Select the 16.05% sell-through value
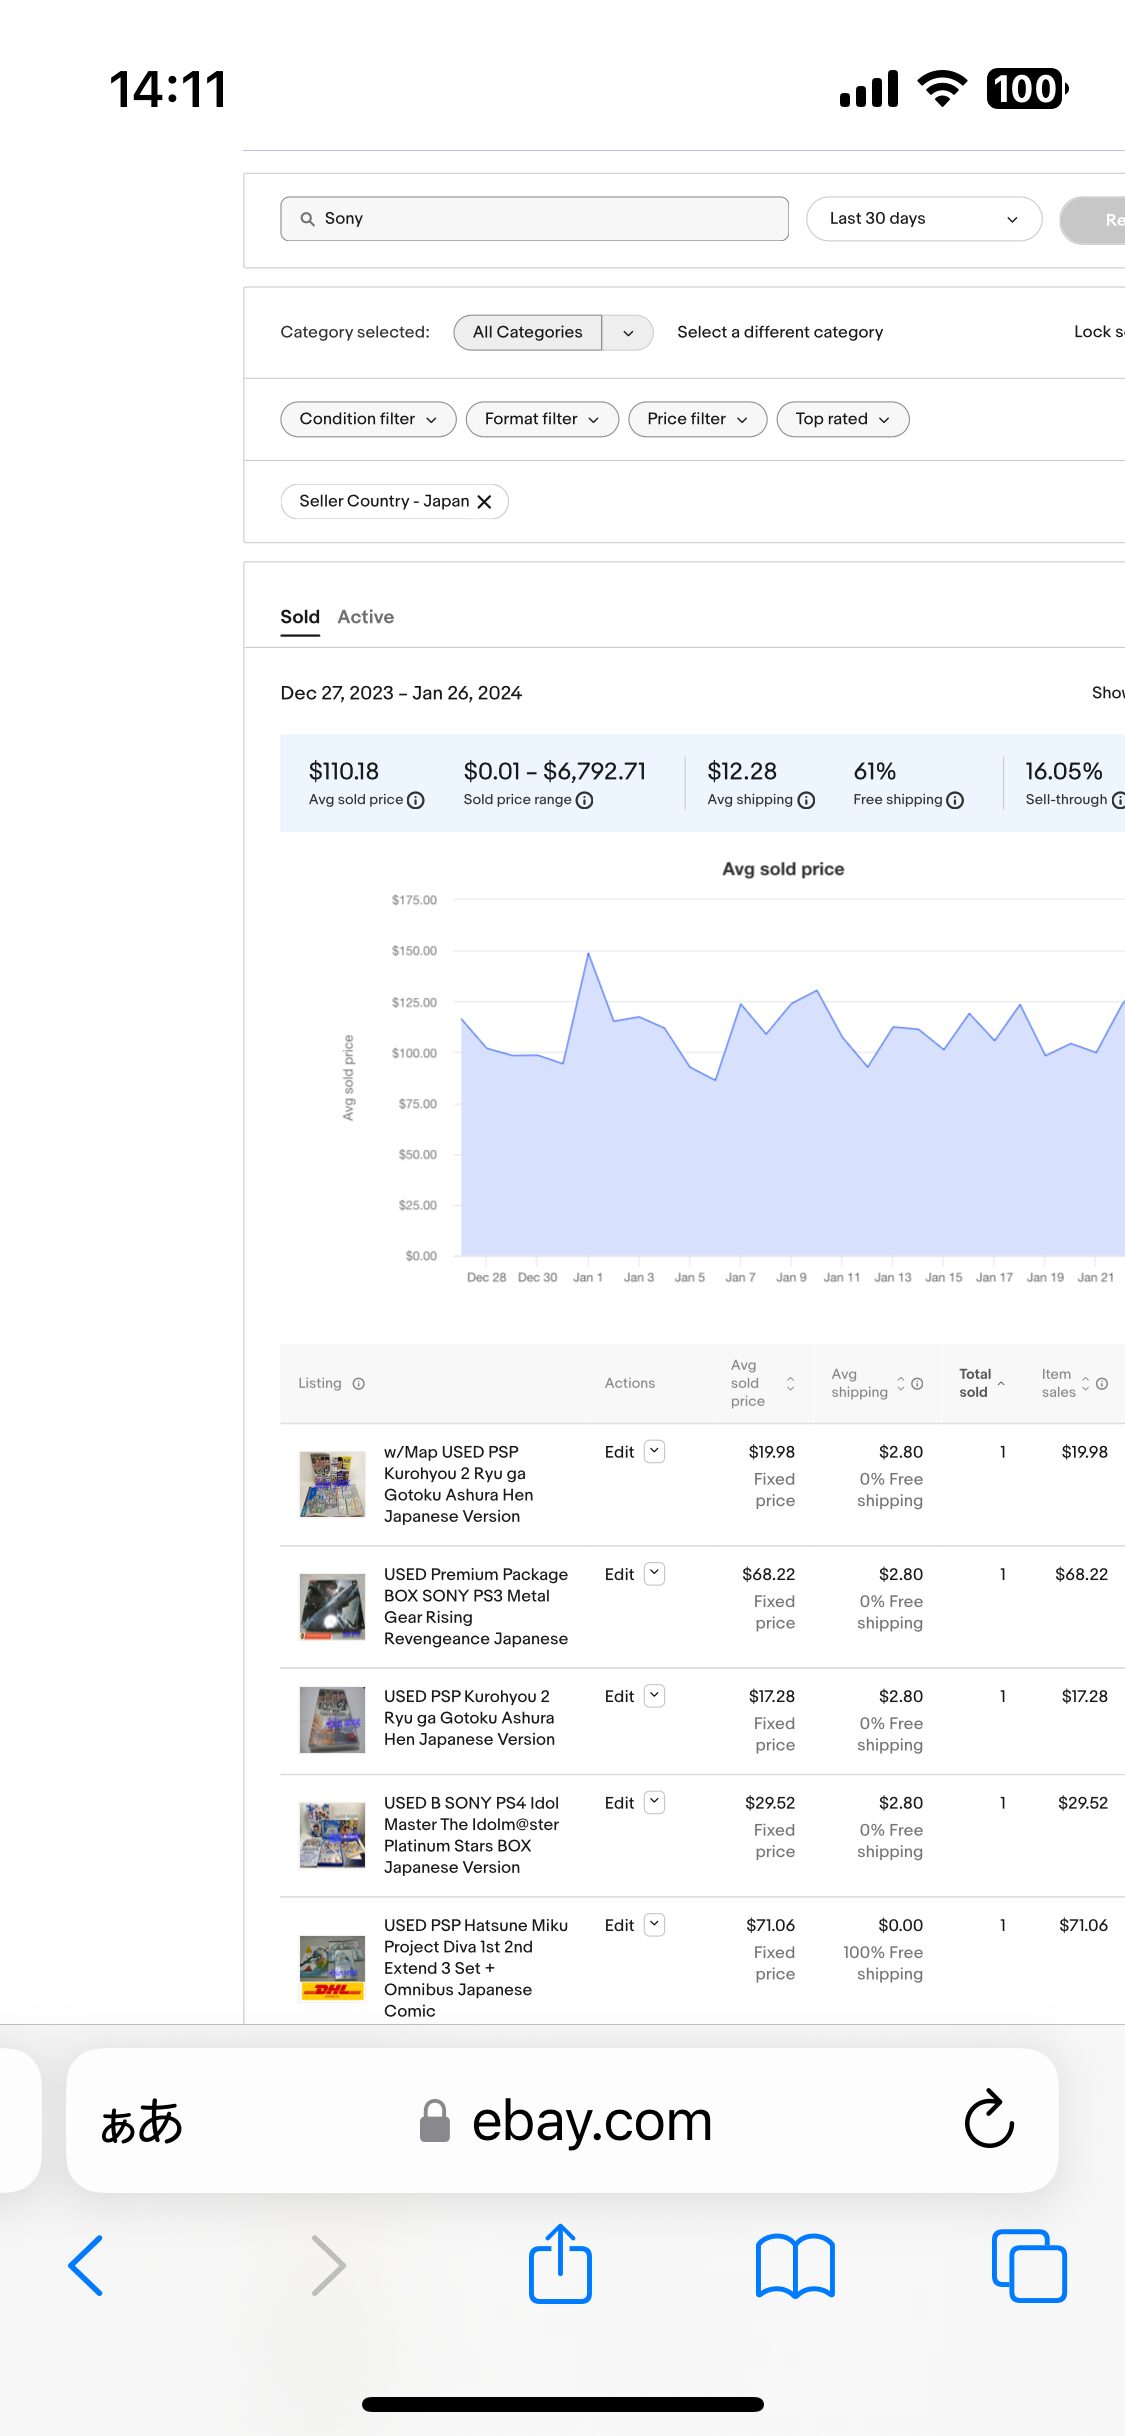 pyautogui.click(x=1064, y=772)
